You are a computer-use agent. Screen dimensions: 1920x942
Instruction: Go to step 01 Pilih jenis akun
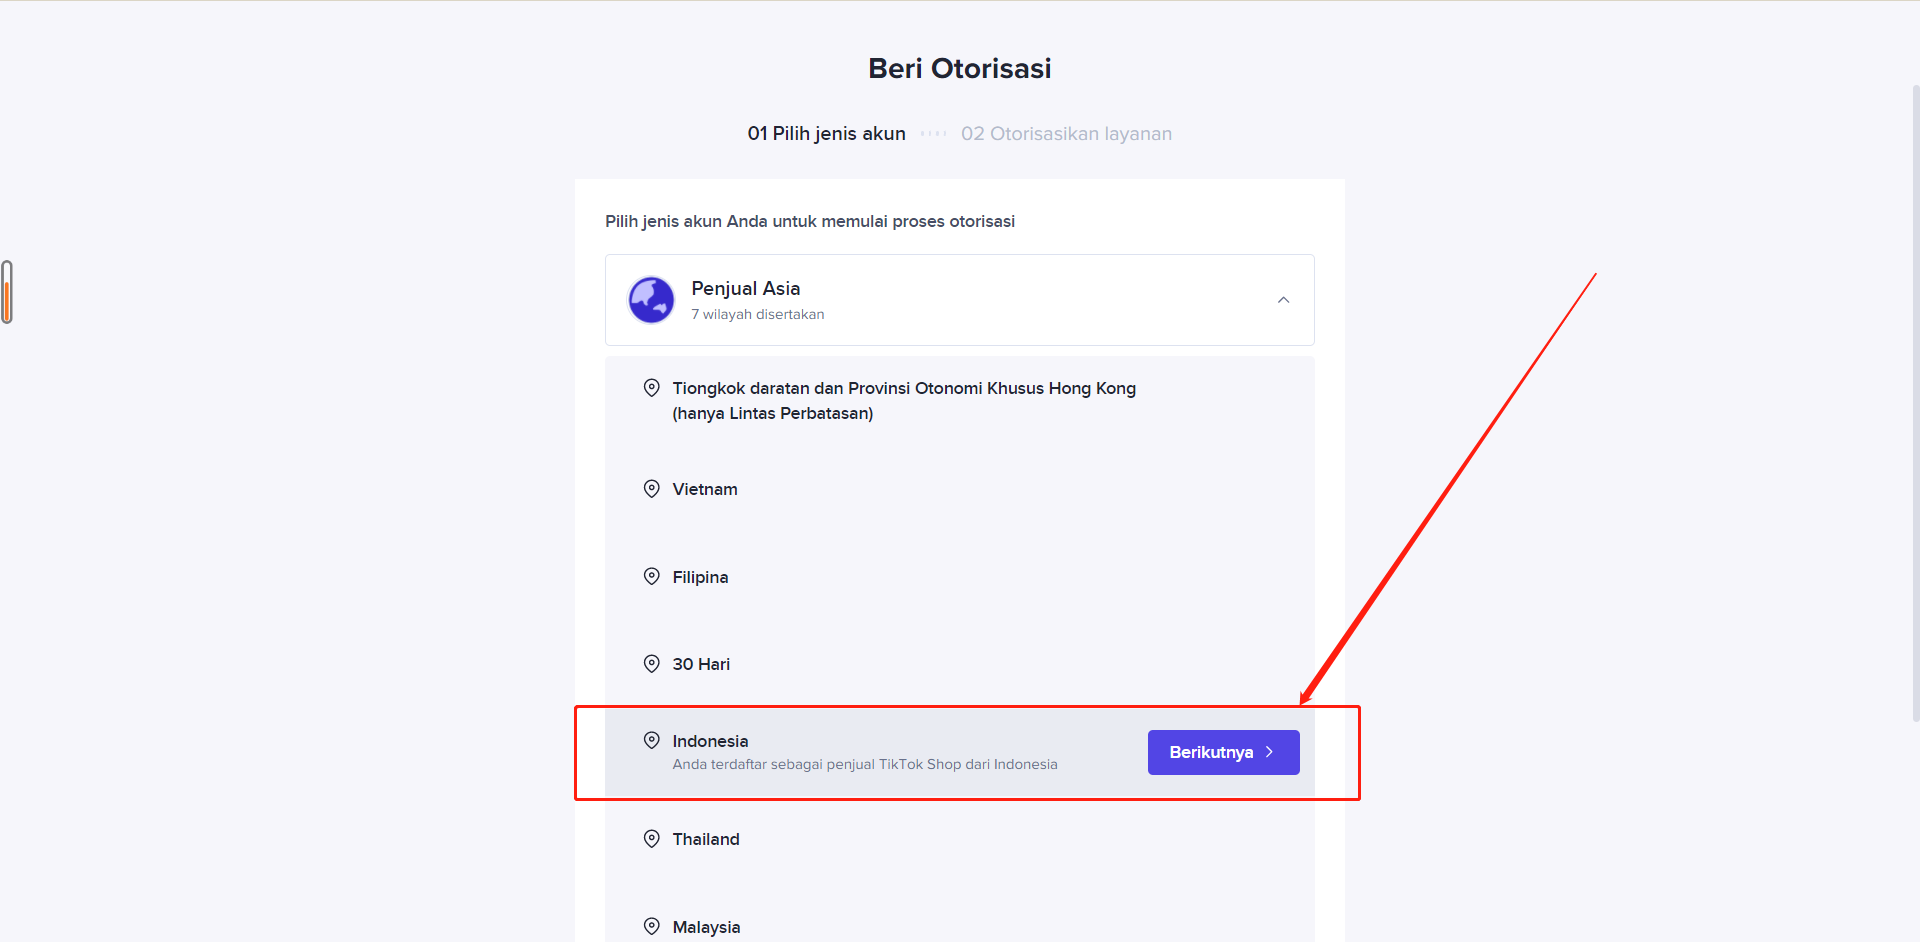tap(826, 134)
